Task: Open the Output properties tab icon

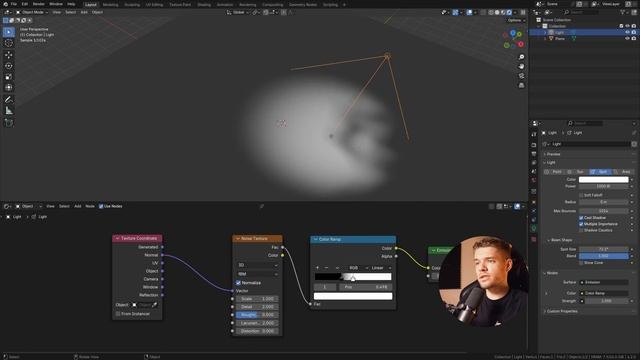Action: tap(533, 154)
